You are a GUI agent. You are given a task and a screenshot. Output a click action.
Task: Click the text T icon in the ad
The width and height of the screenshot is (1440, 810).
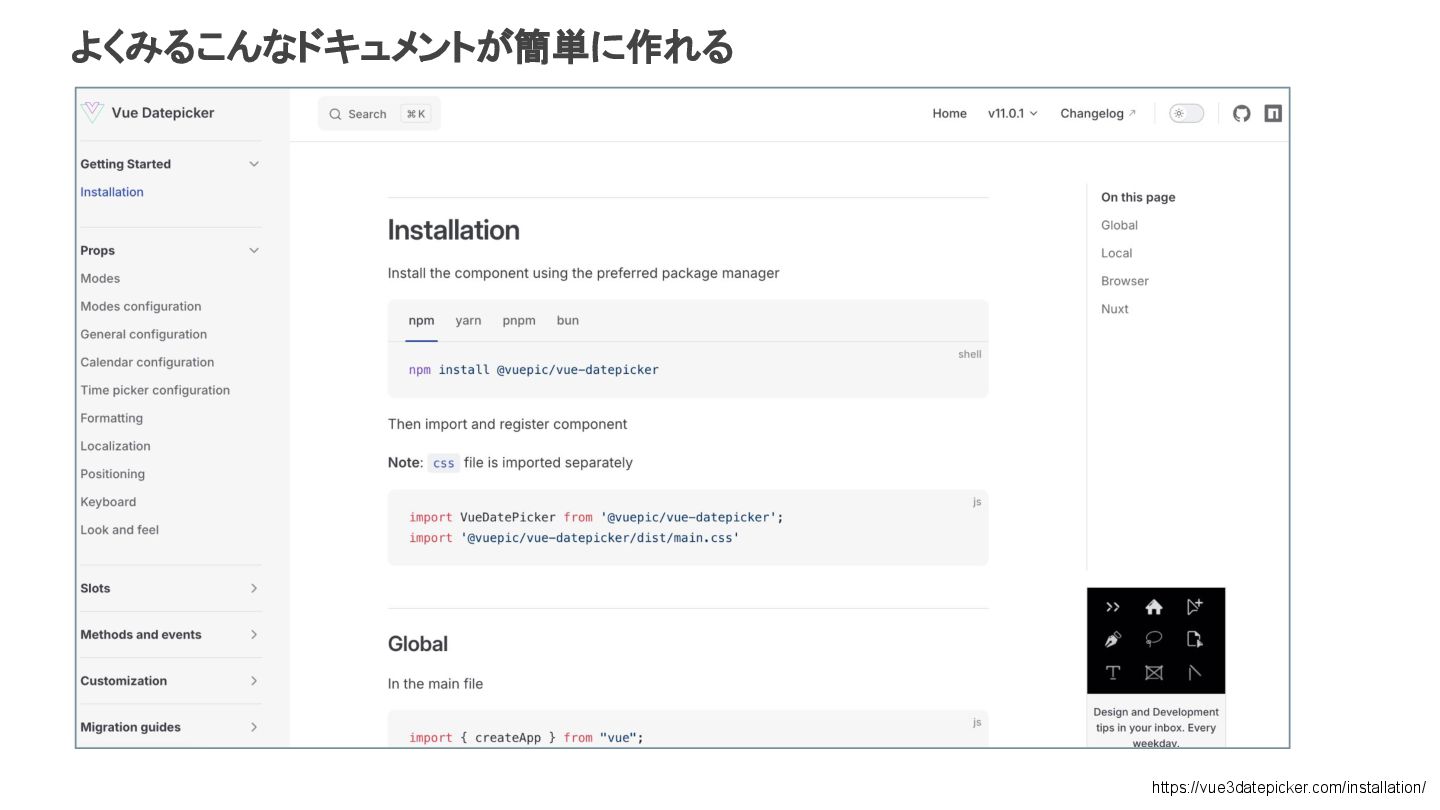(x=1113, y=673)
